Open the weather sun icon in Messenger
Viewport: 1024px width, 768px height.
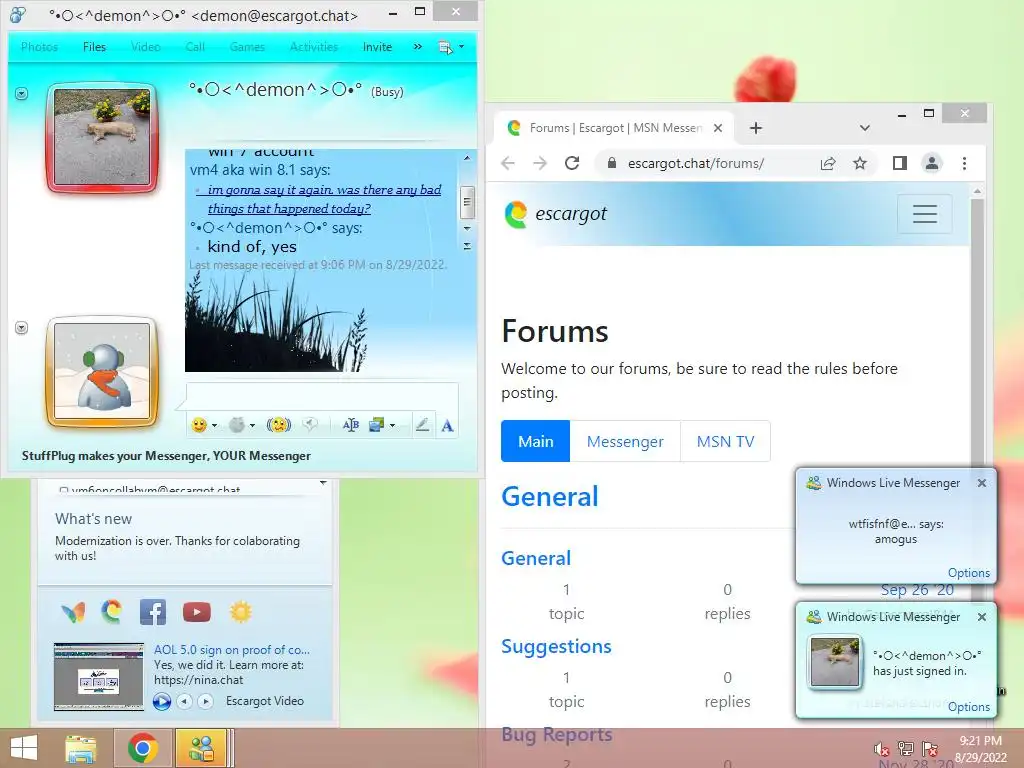point(240,612)
